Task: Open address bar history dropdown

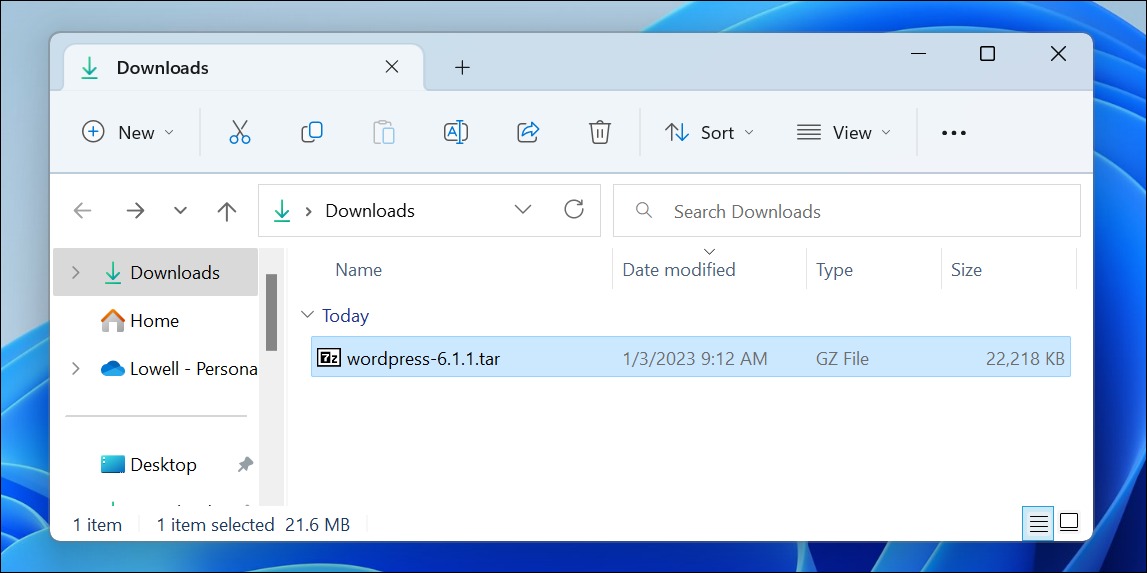Action: tap(522, 210)
